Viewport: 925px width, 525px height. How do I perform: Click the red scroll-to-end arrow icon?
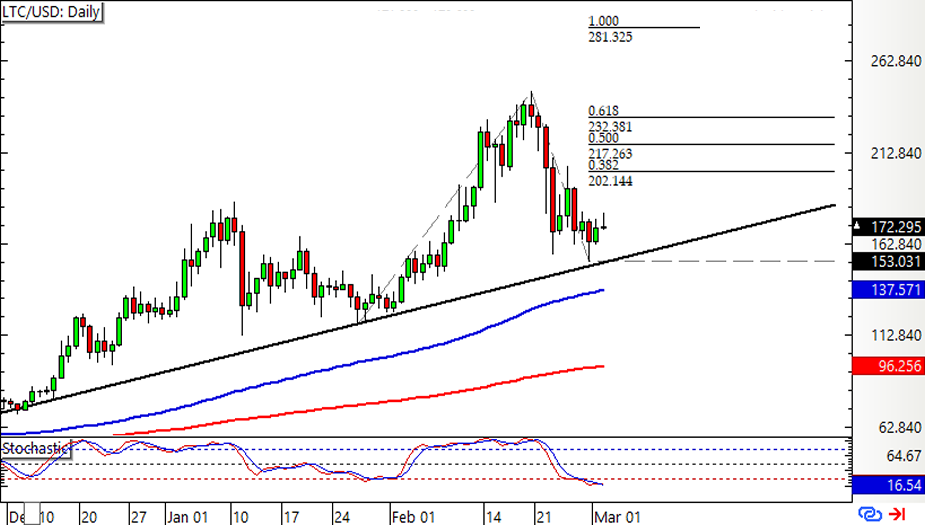pyautogui.click(x=897, y=514)
